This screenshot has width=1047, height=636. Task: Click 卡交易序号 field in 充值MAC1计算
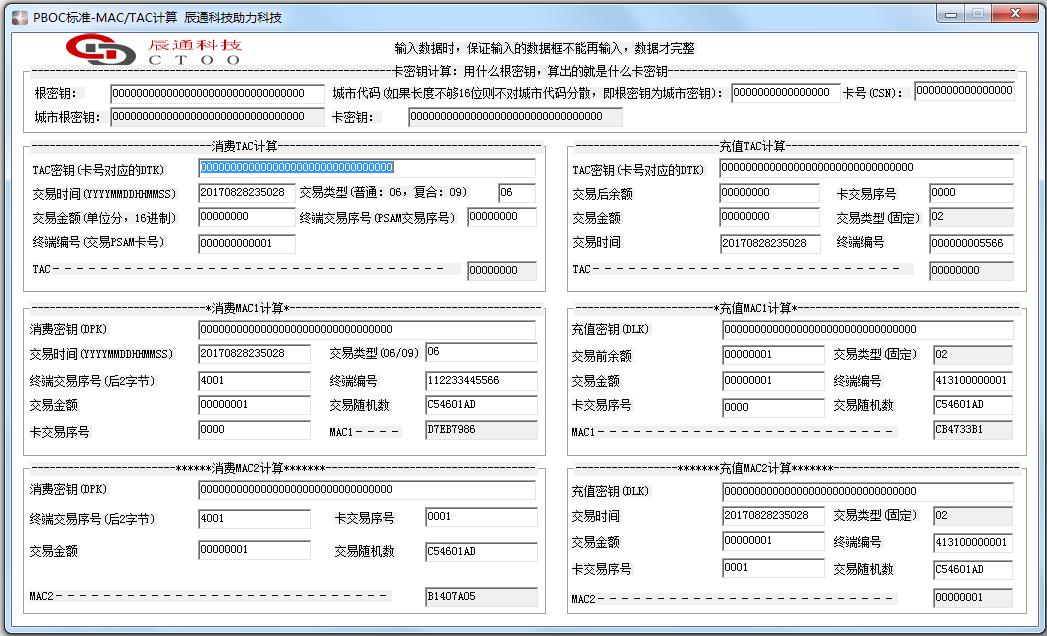point(773,408)
